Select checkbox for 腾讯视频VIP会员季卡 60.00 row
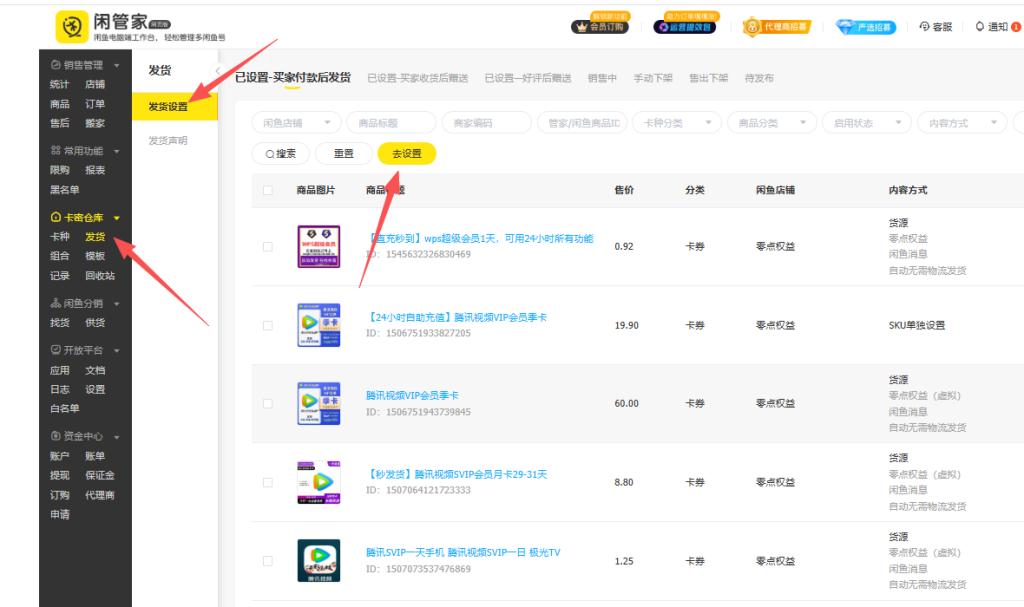The height and width of the screenshot is (607, 1024). [x=267, y=403]
